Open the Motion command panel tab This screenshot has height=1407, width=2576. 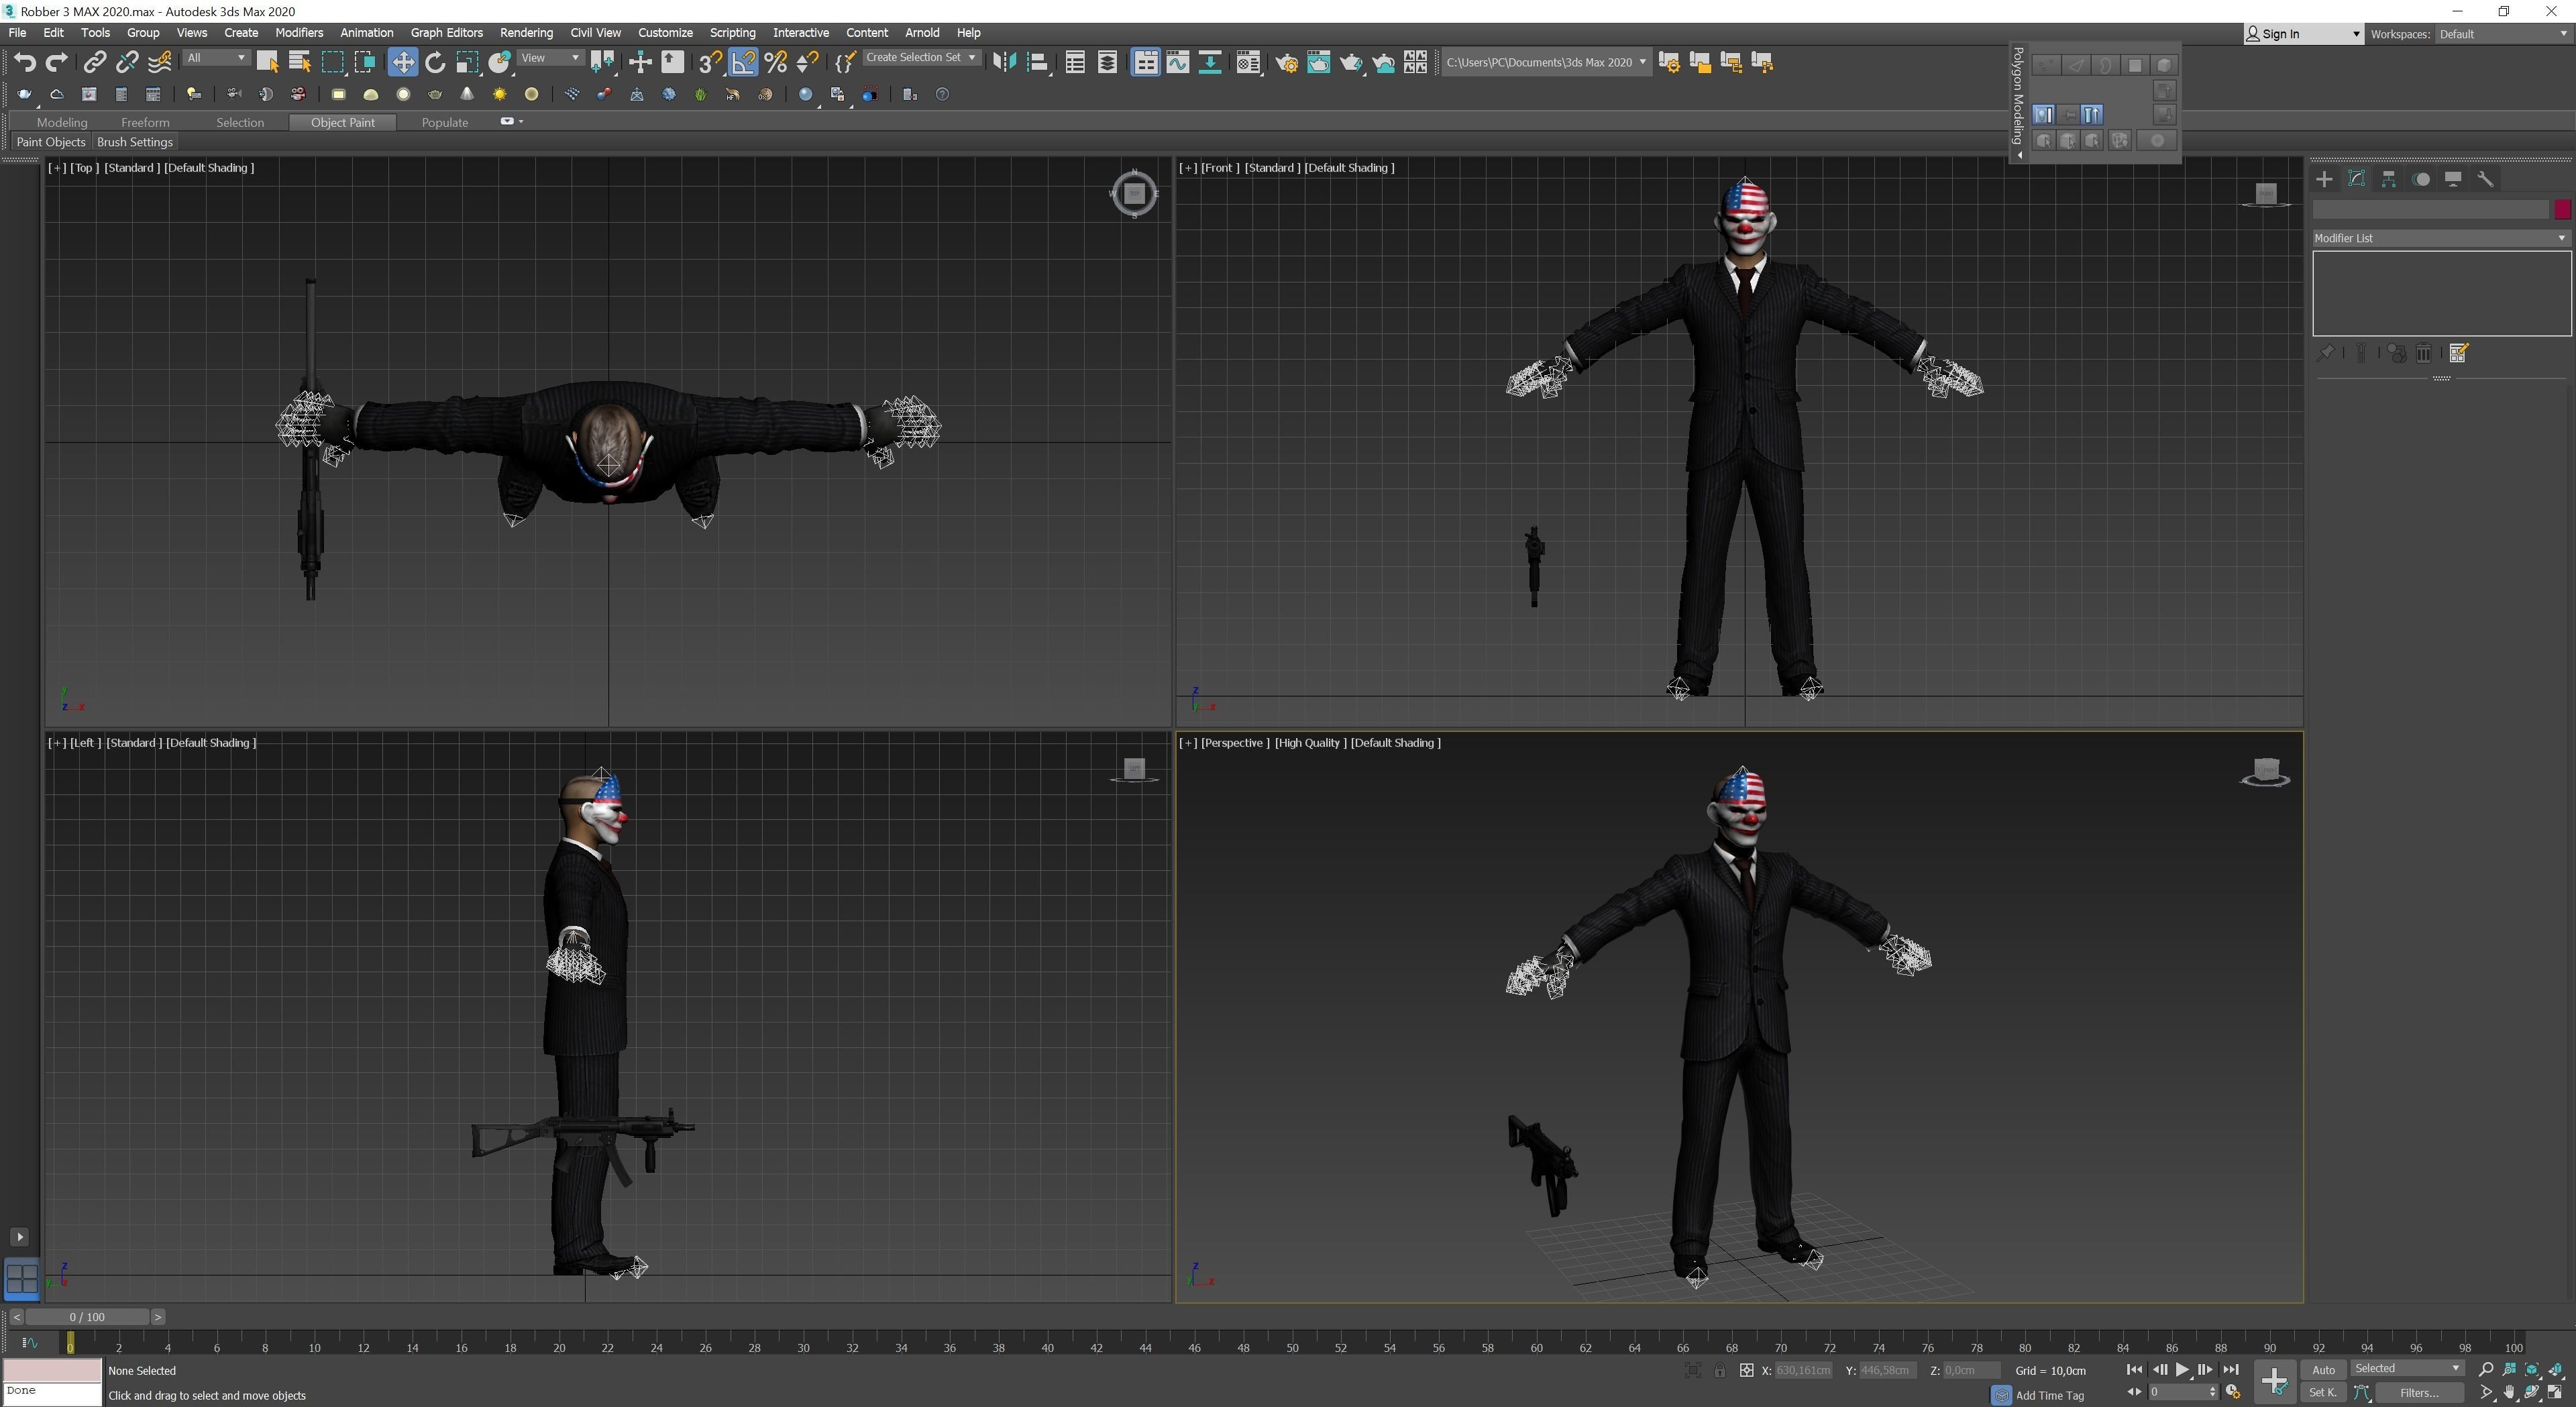pyautogui.click(x=2421, y=179)
